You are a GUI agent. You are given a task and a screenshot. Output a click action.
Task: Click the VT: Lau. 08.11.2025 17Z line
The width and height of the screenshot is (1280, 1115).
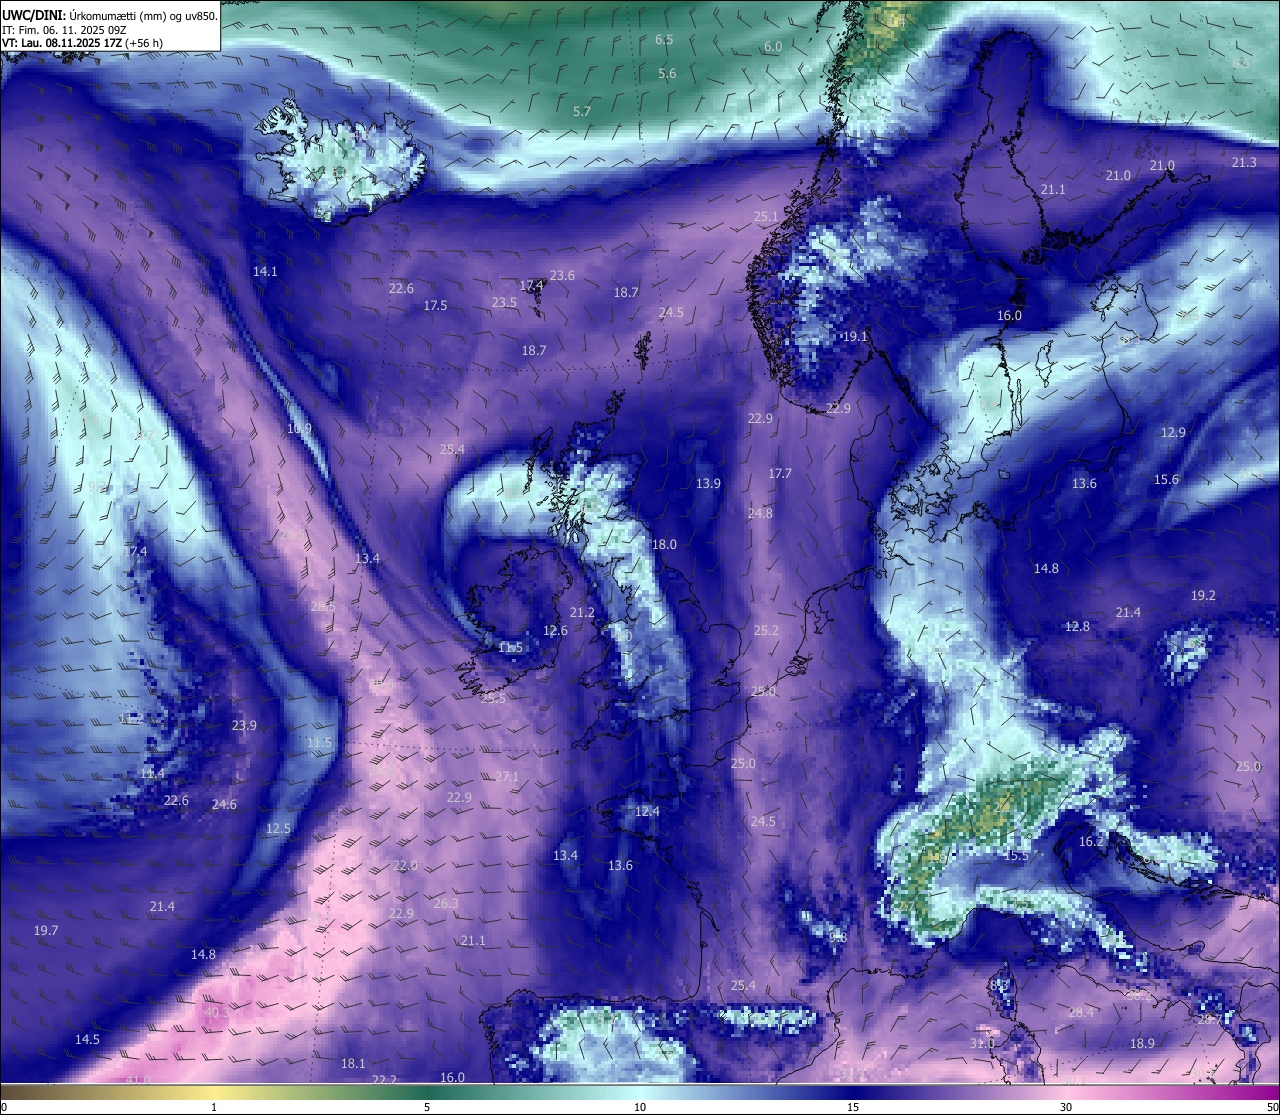[82, 43]
